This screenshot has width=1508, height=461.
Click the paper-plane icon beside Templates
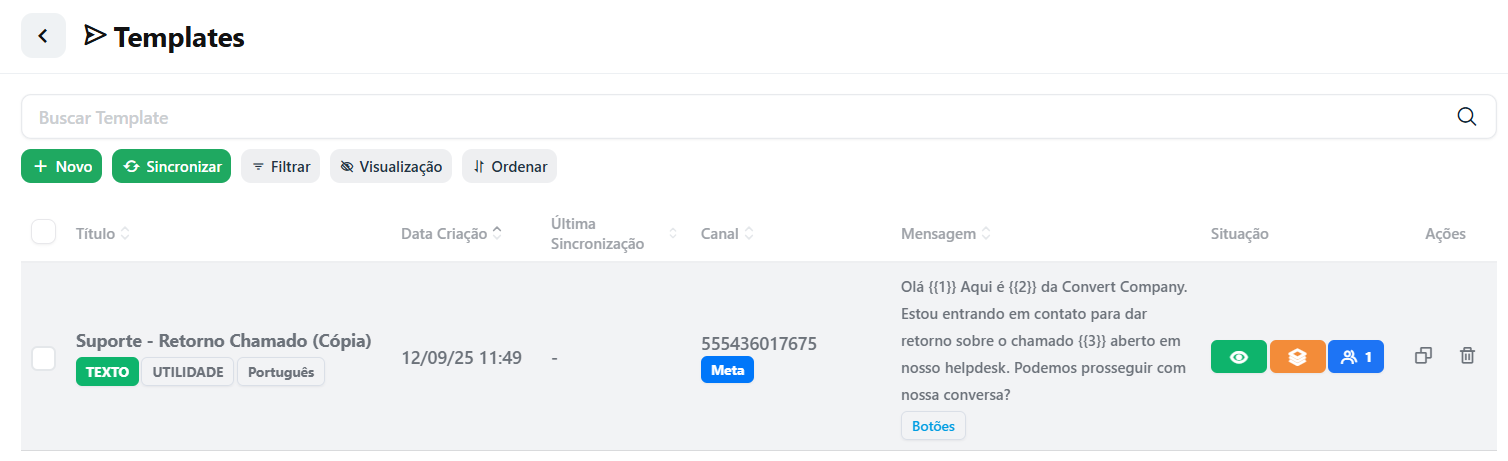tap(95, 36)
